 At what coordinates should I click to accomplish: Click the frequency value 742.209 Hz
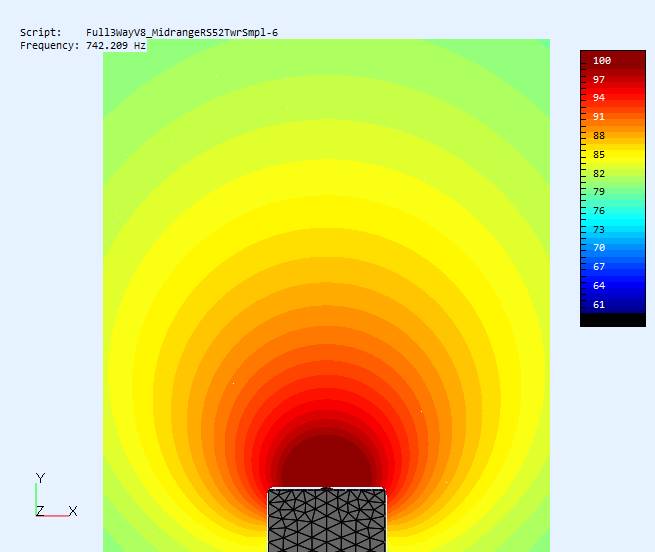[116, 46]
